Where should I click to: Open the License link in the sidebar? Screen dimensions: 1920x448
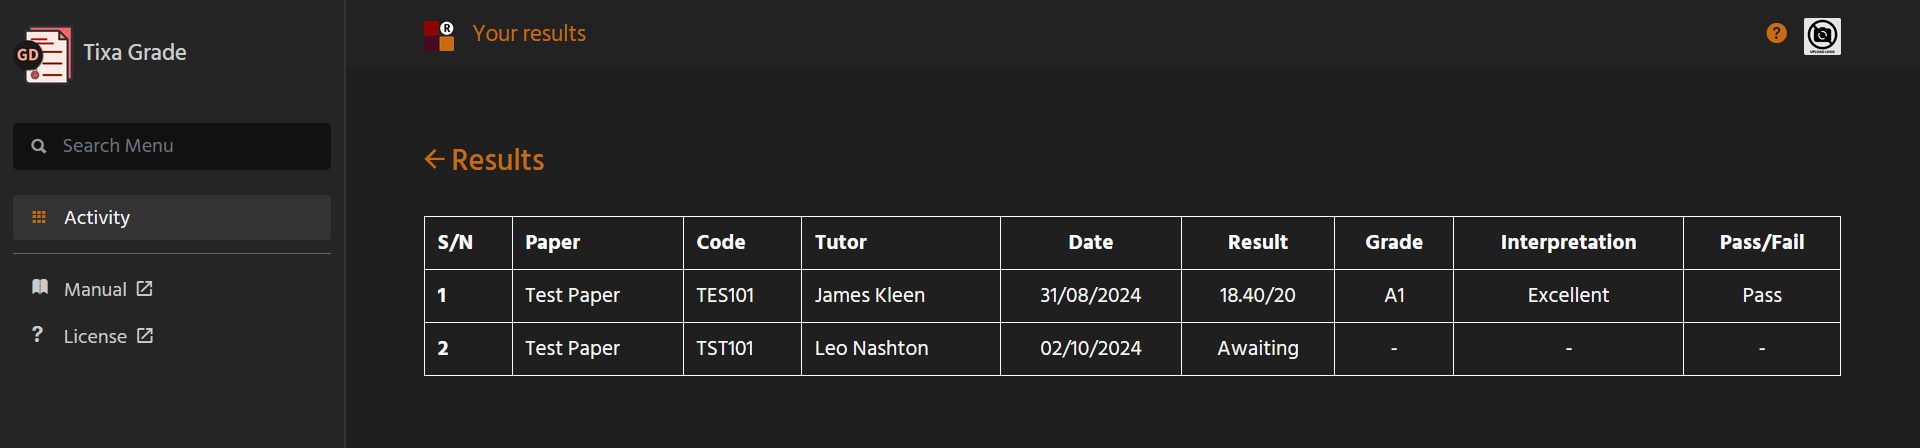tap(95, 337)
